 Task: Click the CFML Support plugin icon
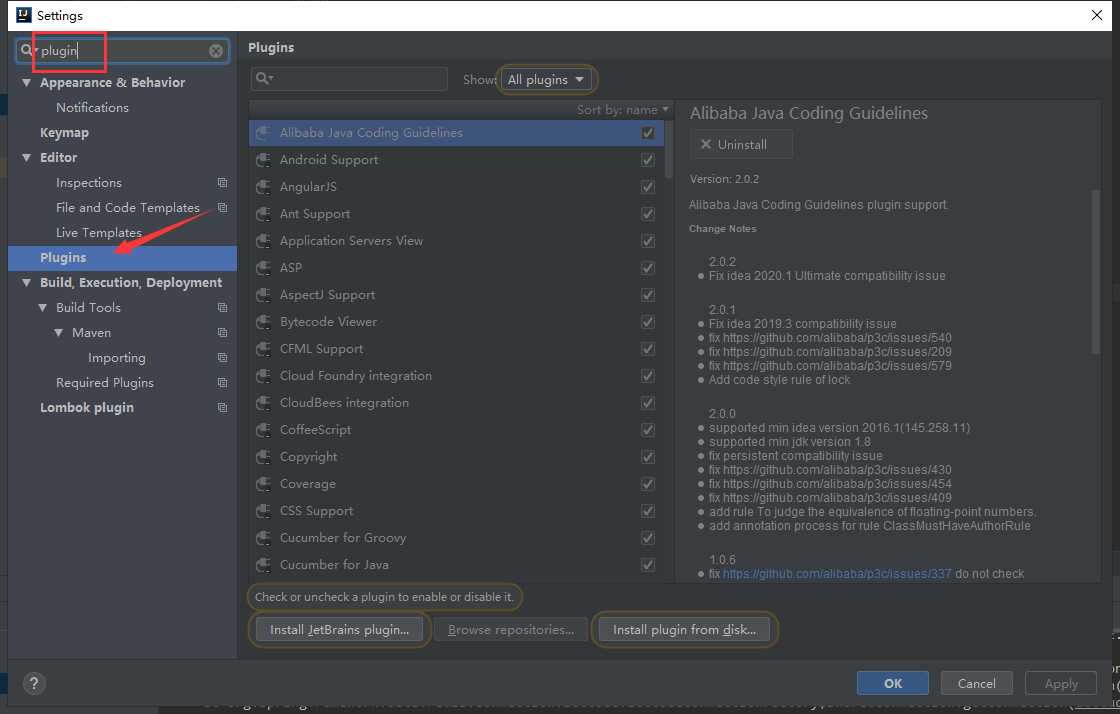(264, 349)
